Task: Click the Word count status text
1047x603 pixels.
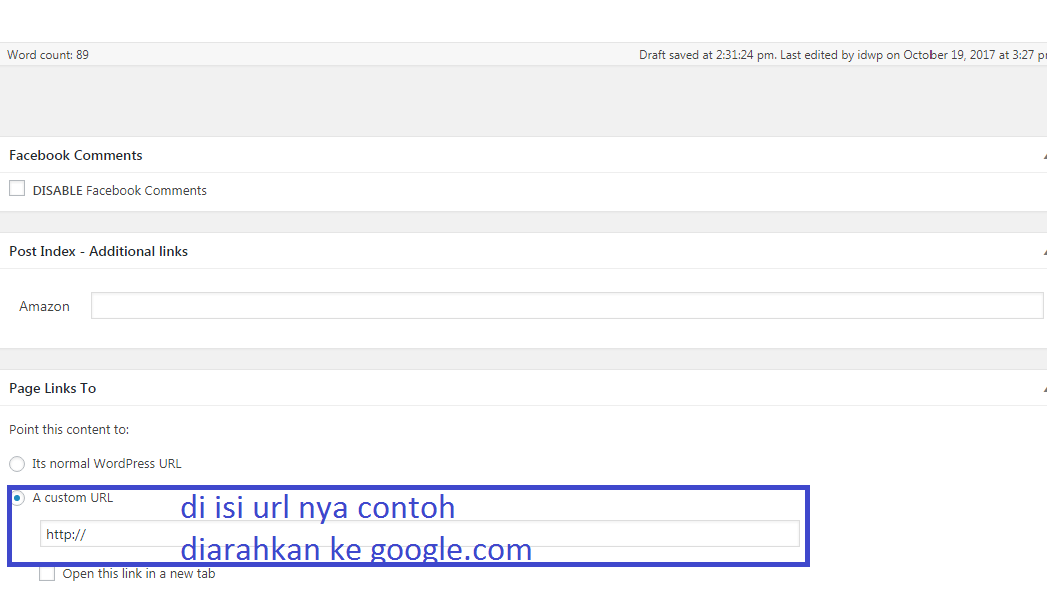Action: 48,55
